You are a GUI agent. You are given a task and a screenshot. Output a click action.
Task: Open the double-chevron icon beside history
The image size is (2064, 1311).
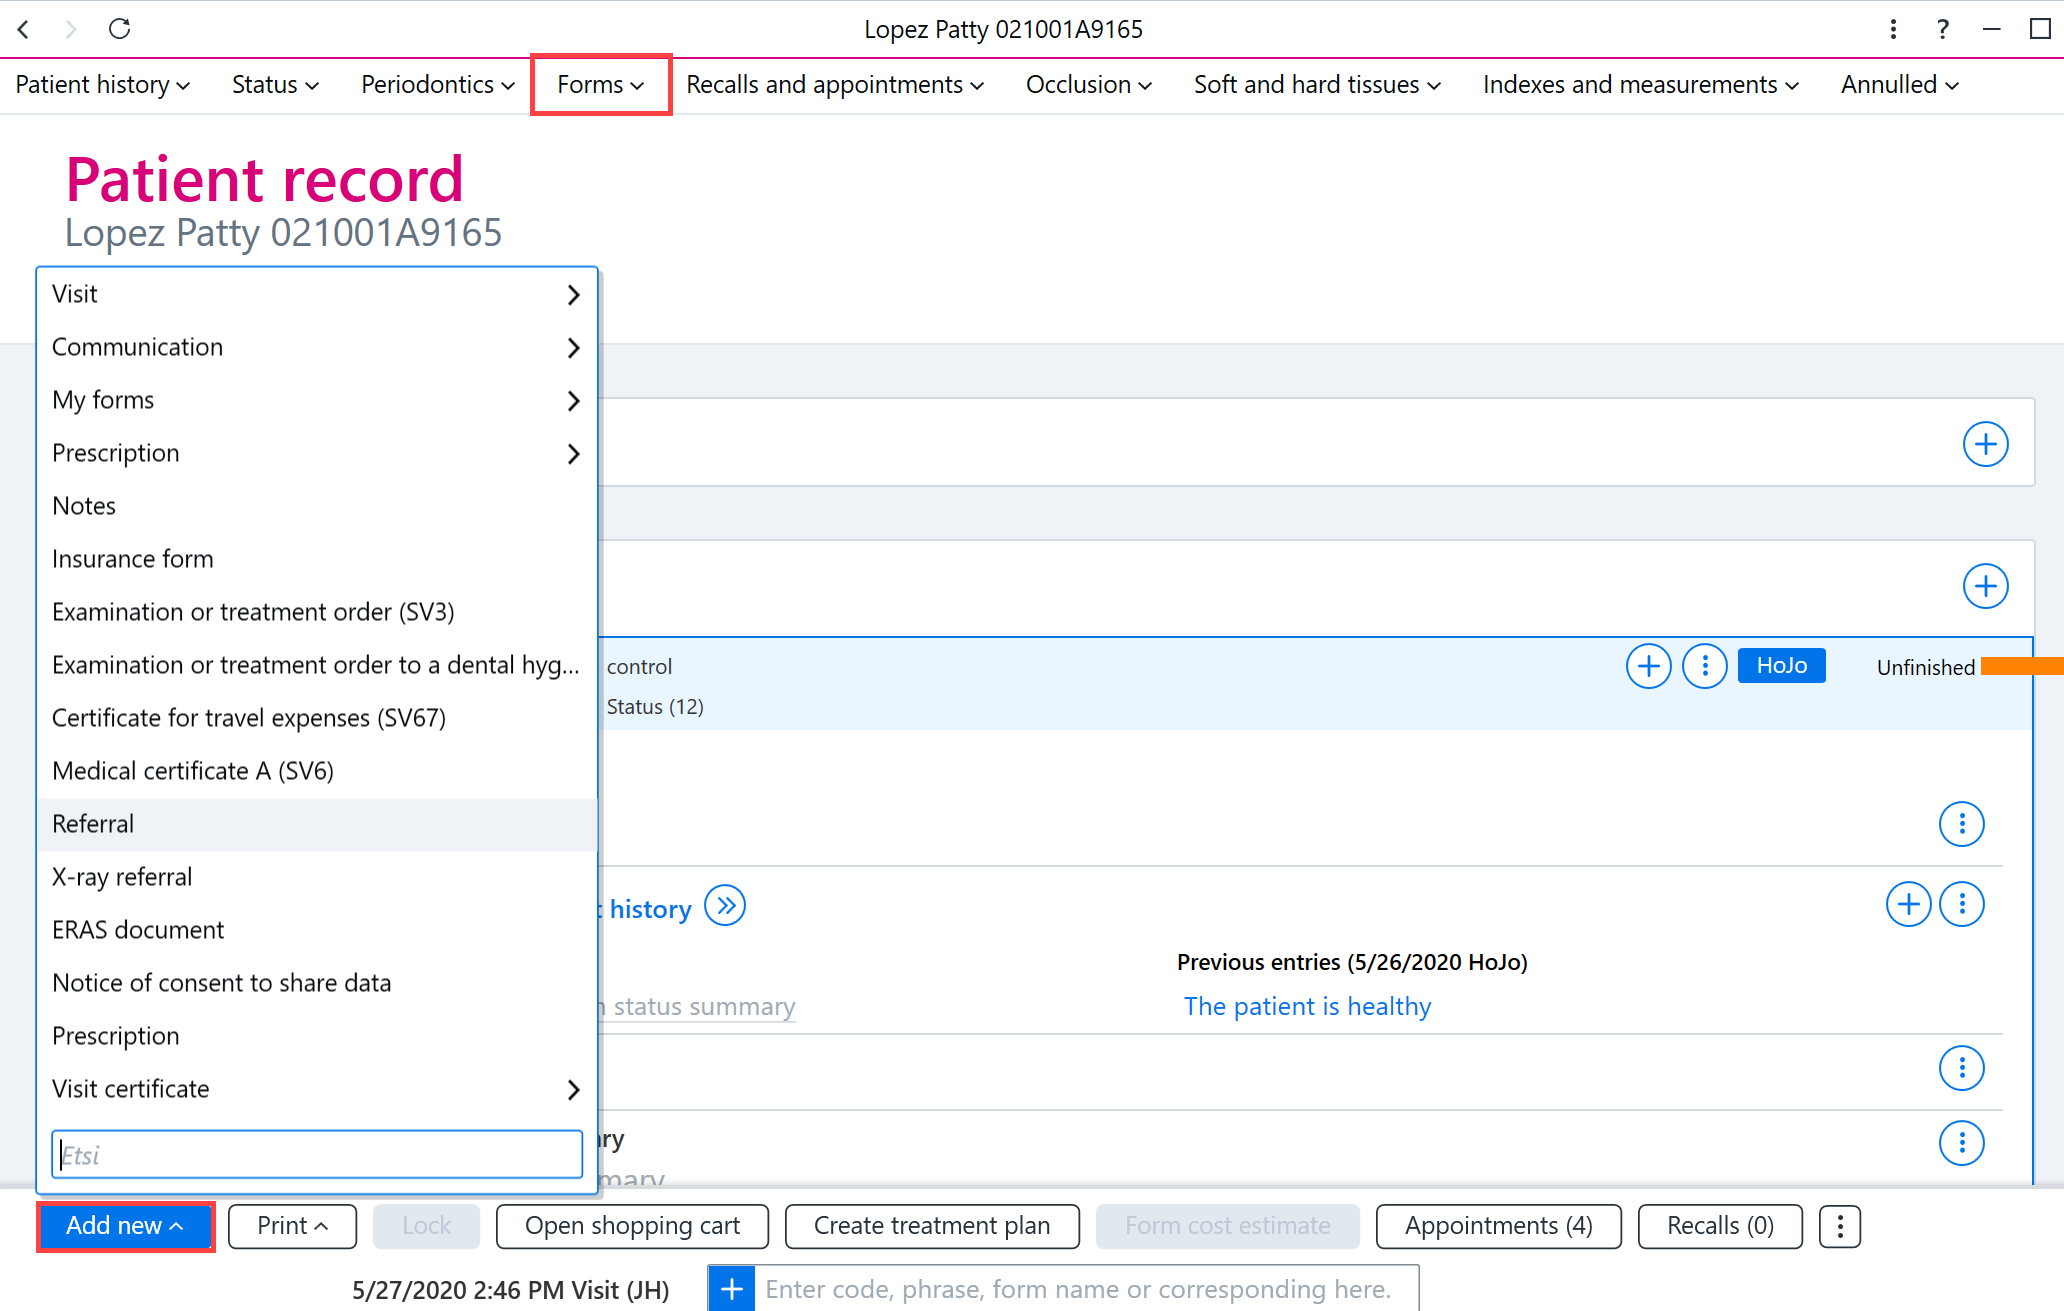(725, 906)
